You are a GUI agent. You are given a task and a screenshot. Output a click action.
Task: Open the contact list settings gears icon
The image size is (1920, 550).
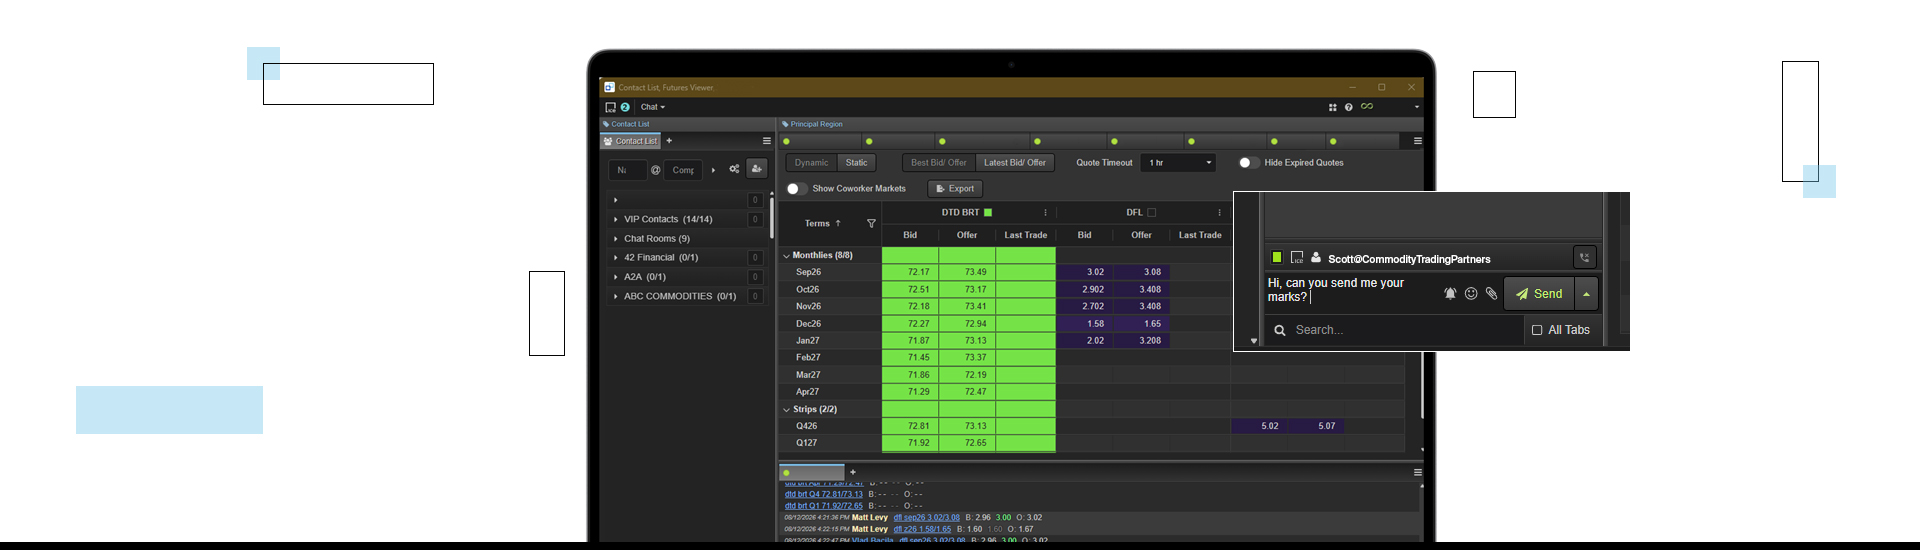(734, 169)
